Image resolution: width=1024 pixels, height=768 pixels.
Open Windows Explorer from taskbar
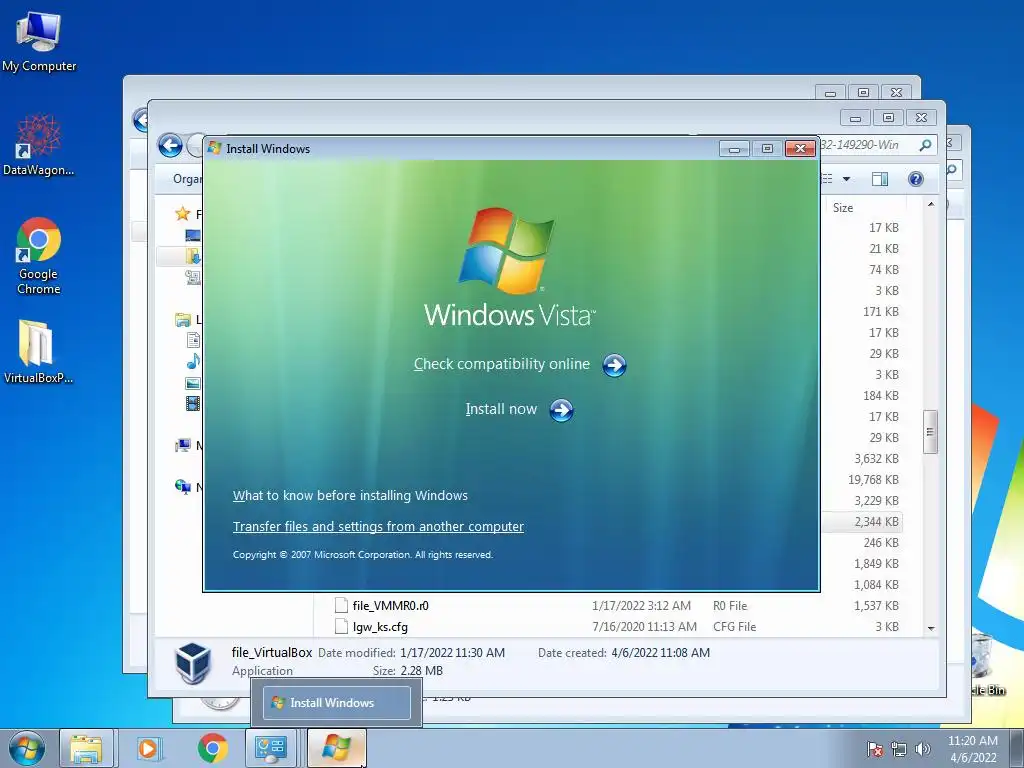pos(87,748)
